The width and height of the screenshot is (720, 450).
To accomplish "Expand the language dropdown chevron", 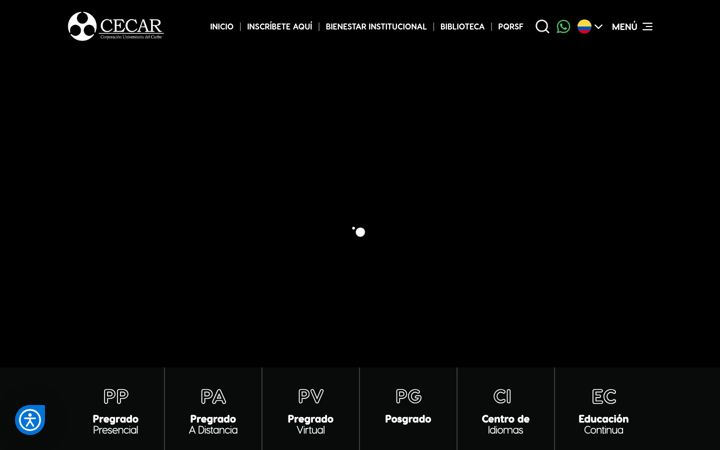I will tap(598, 27).
